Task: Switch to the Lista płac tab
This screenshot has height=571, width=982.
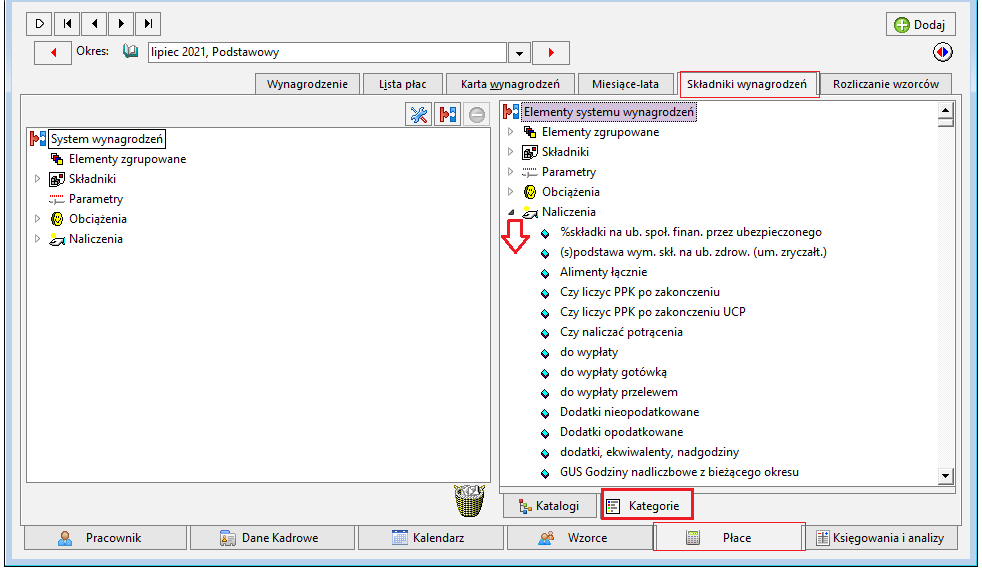Action: coord(403,84)
